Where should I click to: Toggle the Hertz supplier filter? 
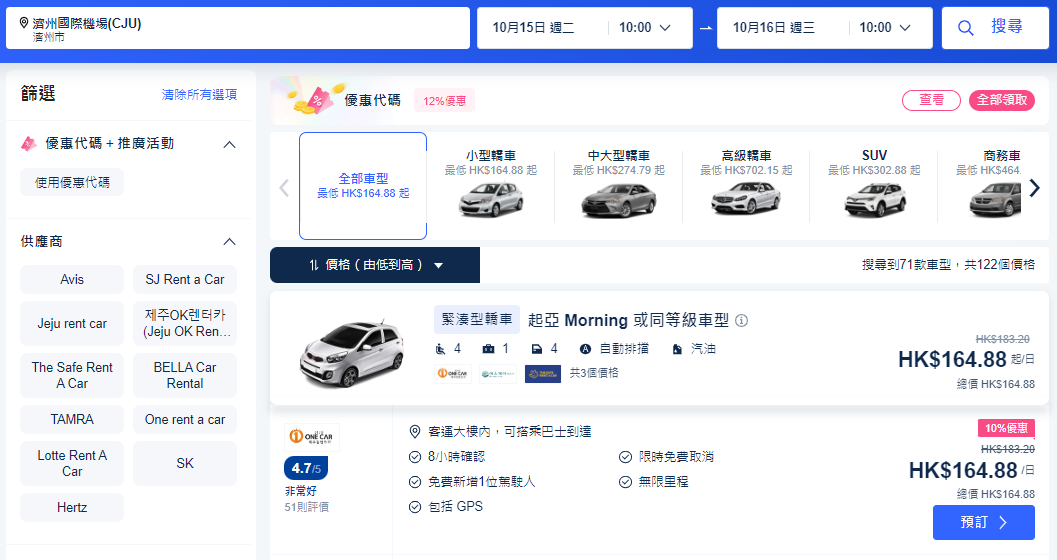coord(72,507)
